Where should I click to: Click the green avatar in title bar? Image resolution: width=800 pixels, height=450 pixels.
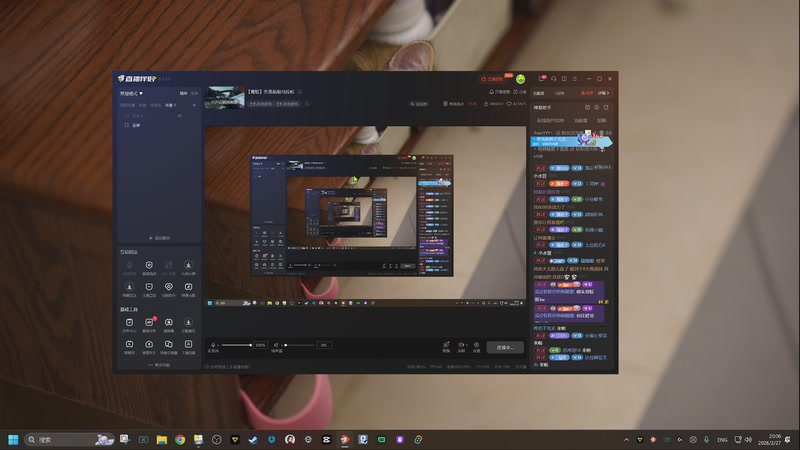520,79
